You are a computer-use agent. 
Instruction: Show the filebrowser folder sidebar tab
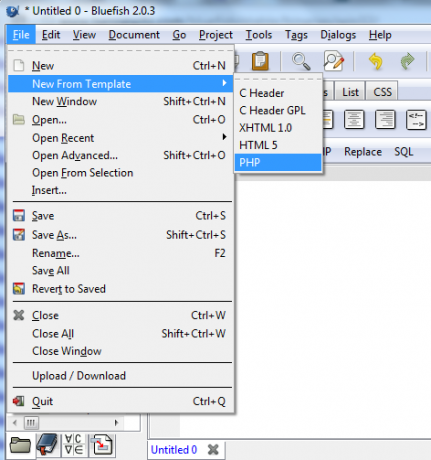[20, 445]
